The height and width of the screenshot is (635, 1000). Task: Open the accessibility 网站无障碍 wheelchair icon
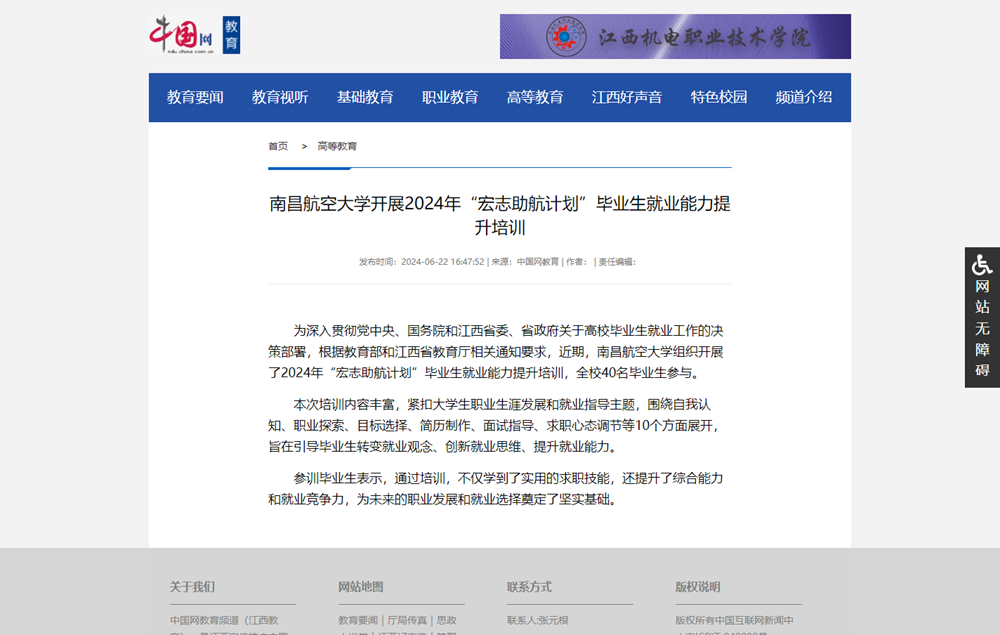tap(981, 266)
